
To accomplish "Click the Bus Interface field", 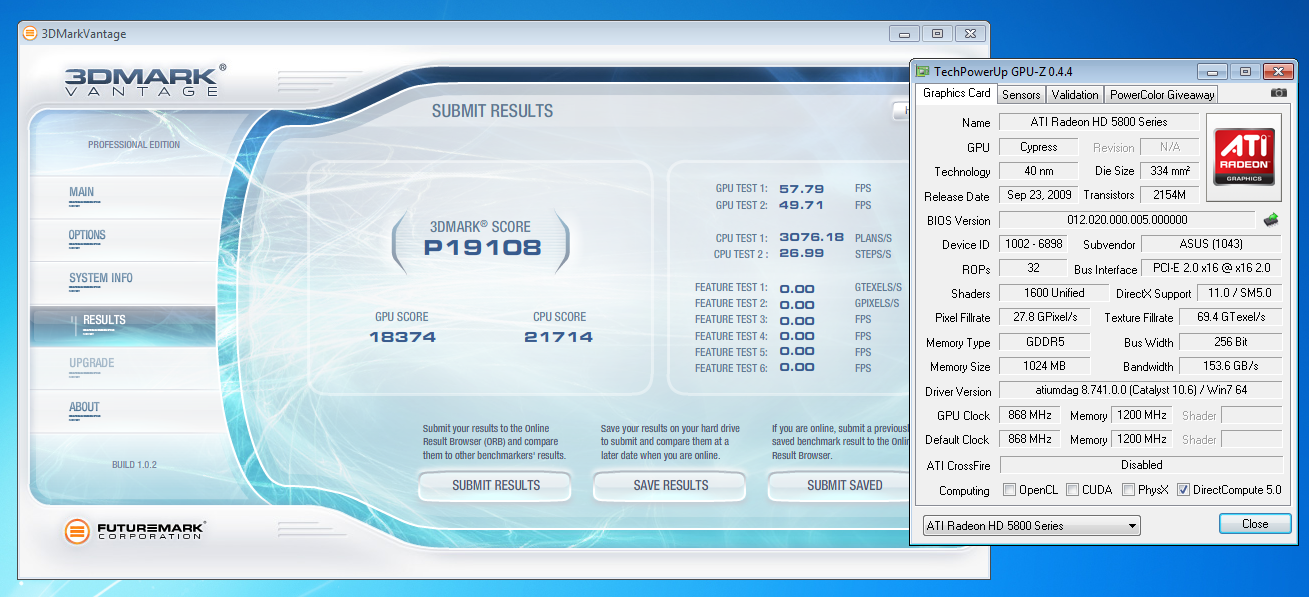I will pyautogui.click(x=1211, y=268).
